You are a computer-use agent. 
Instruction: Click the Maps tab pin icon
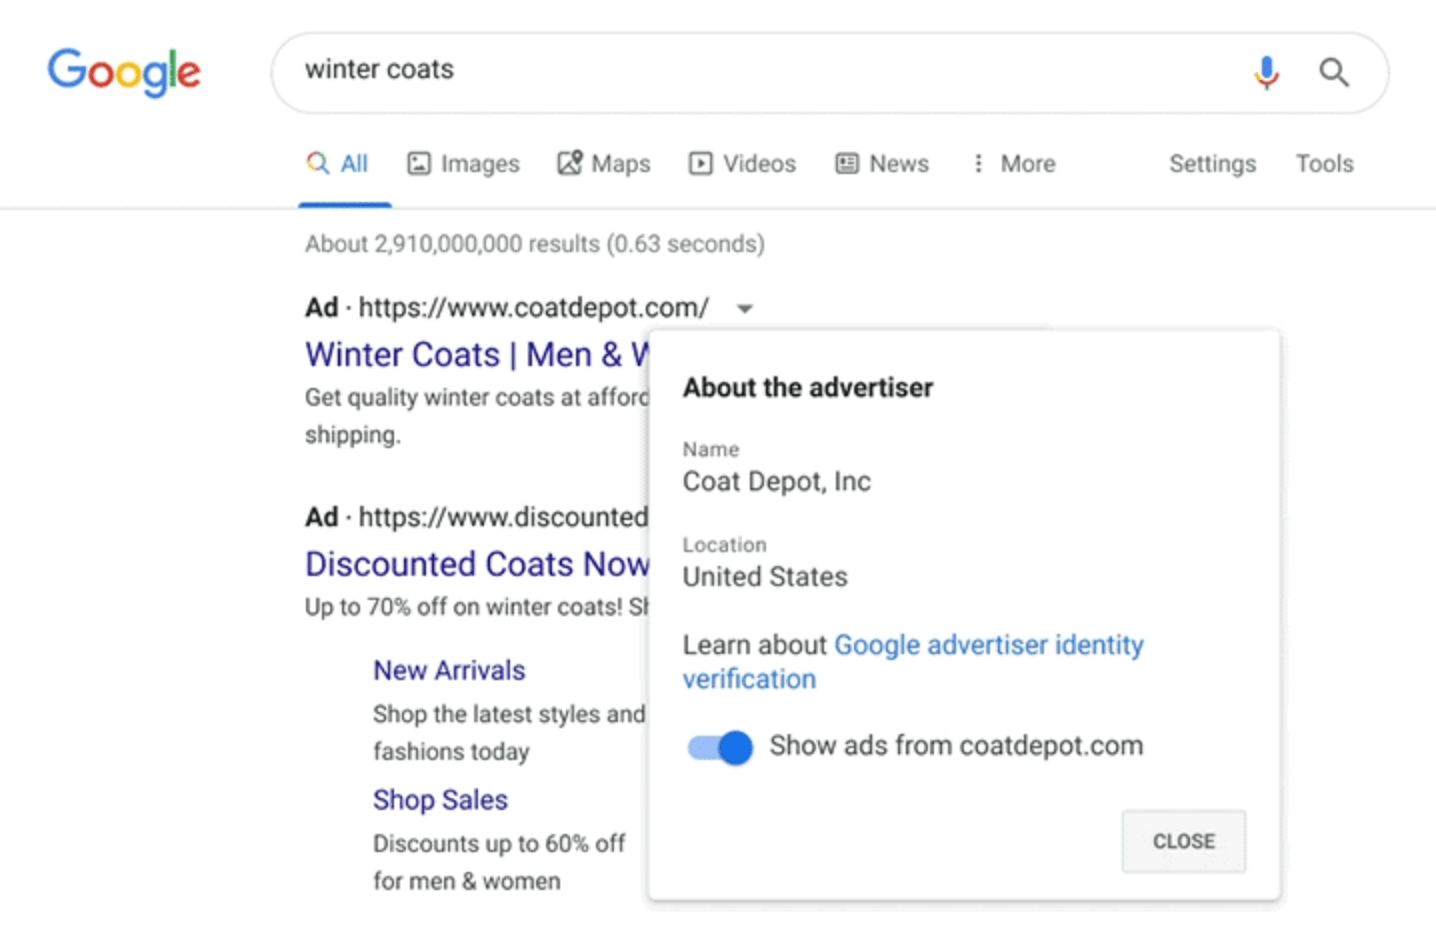tap(569, 163)
